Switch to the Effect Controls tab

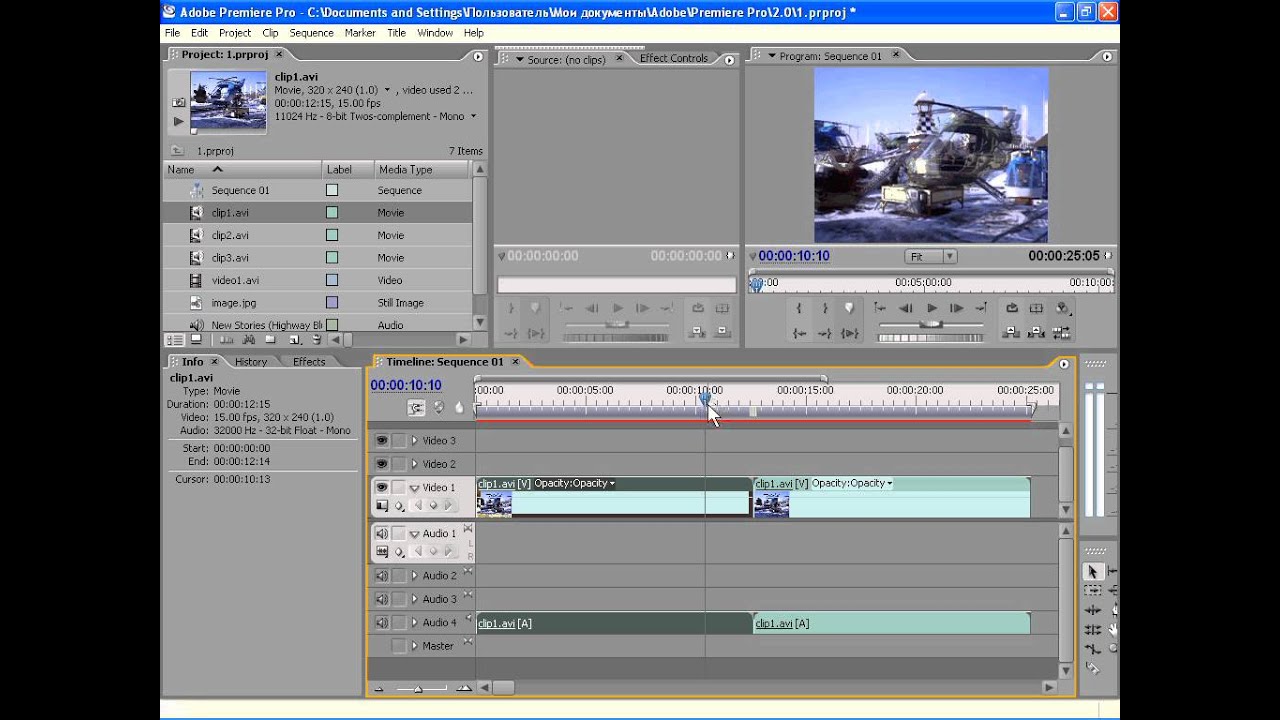pos(673,58)
